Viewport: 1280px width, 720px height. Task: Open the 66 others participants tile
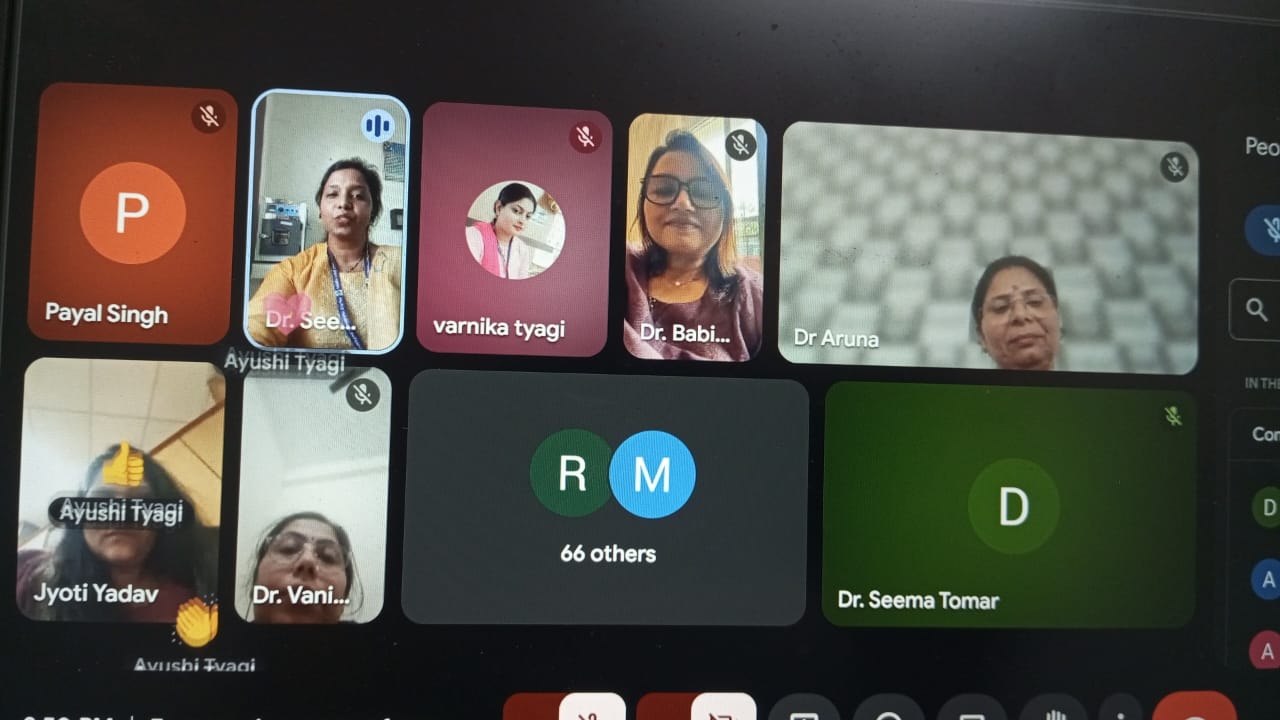click(x=605, y=497)
